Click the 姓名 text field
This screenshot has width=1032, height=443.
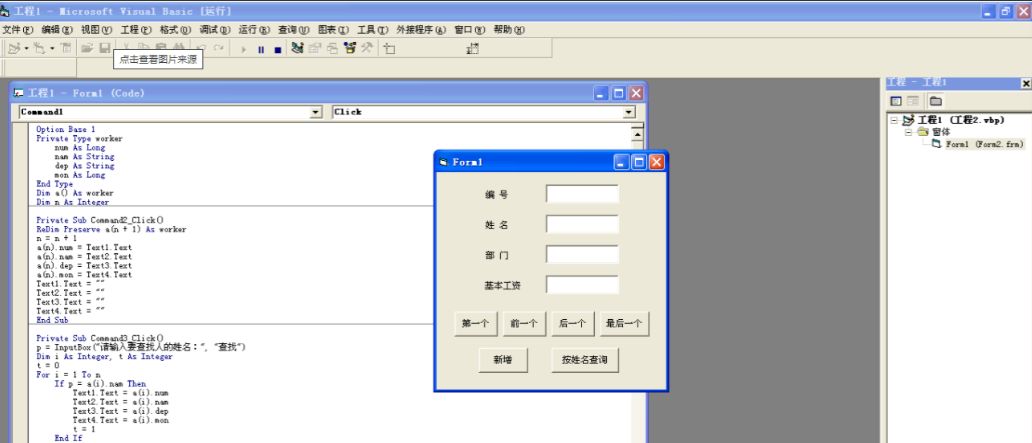tap(582, 224)
